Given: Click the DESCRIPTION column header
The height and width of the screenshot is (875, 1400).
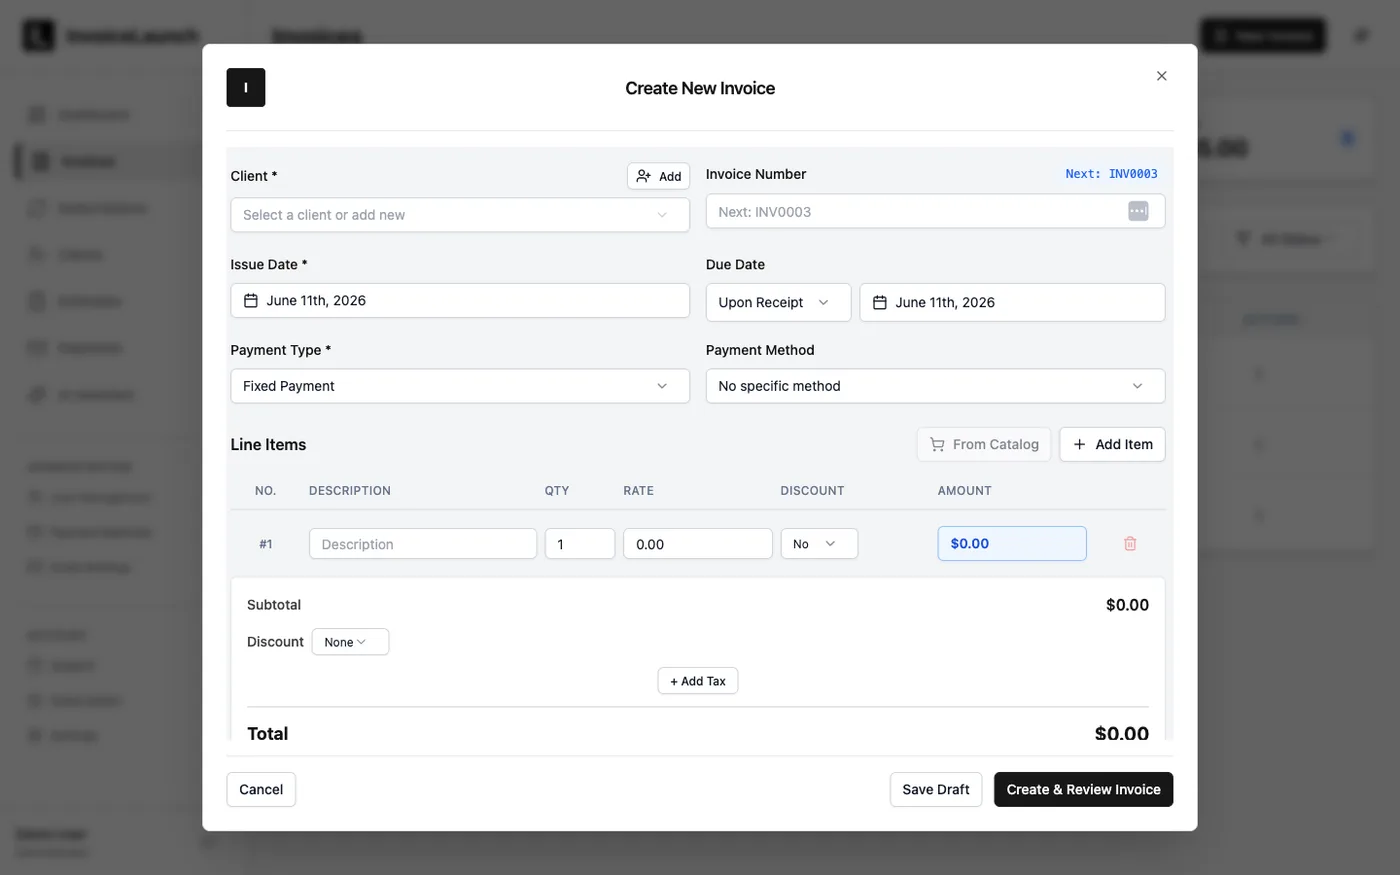Looking at the screenshot, I should (x=350, y=491).
